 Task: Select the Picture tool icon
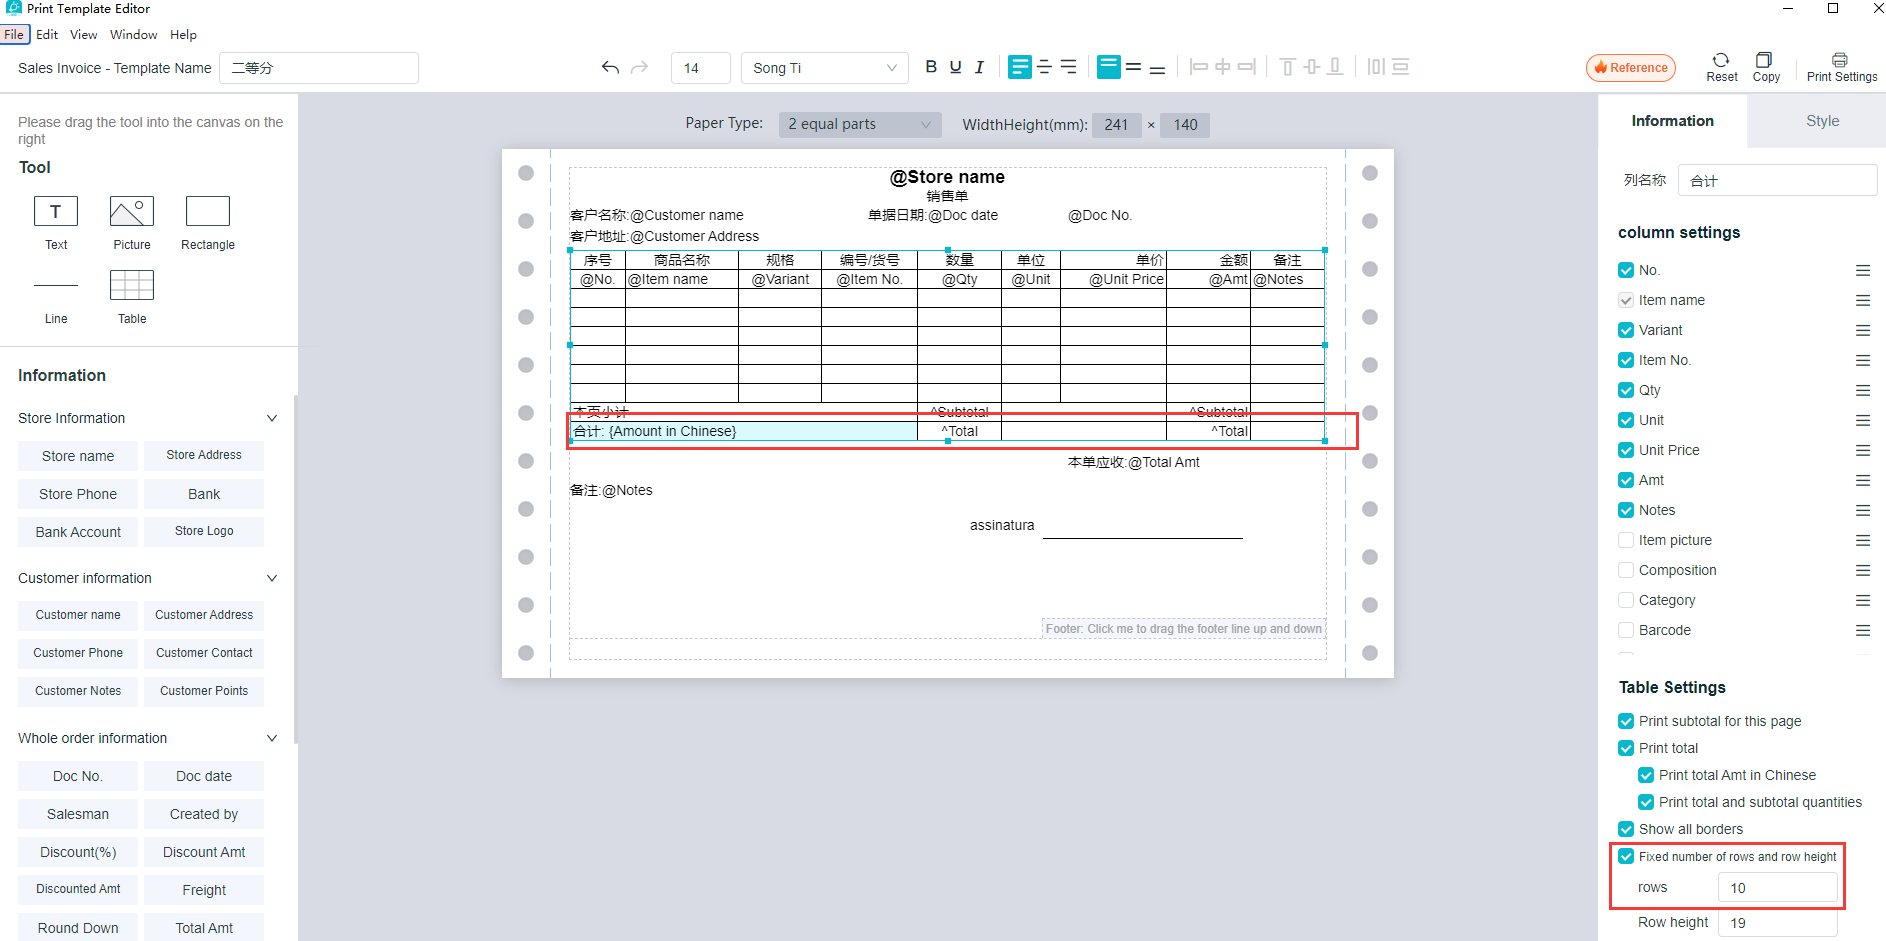click(132, 212)
